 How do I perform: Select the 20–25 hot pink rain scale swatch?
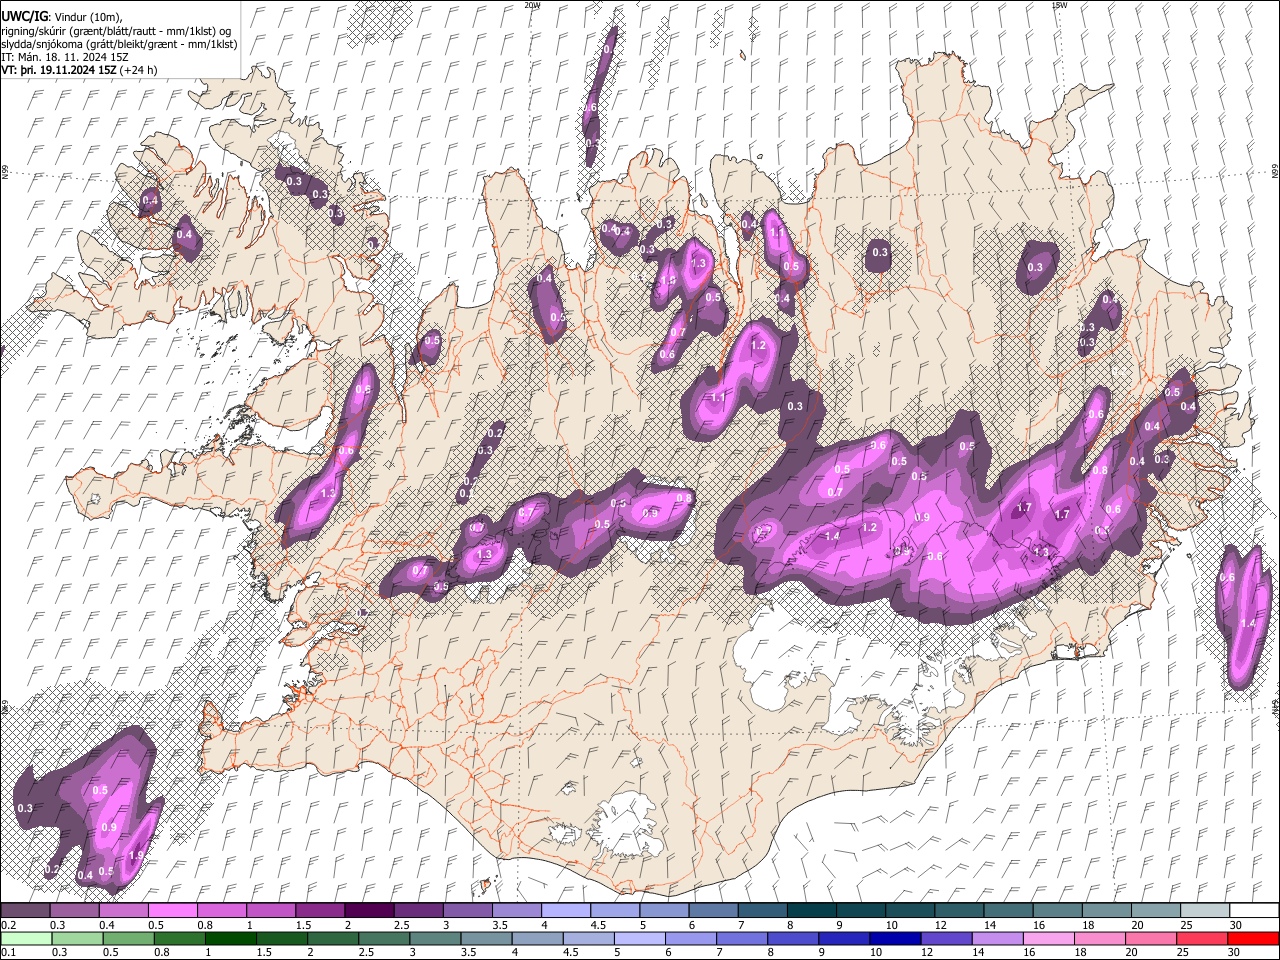tap(1151, 938)
